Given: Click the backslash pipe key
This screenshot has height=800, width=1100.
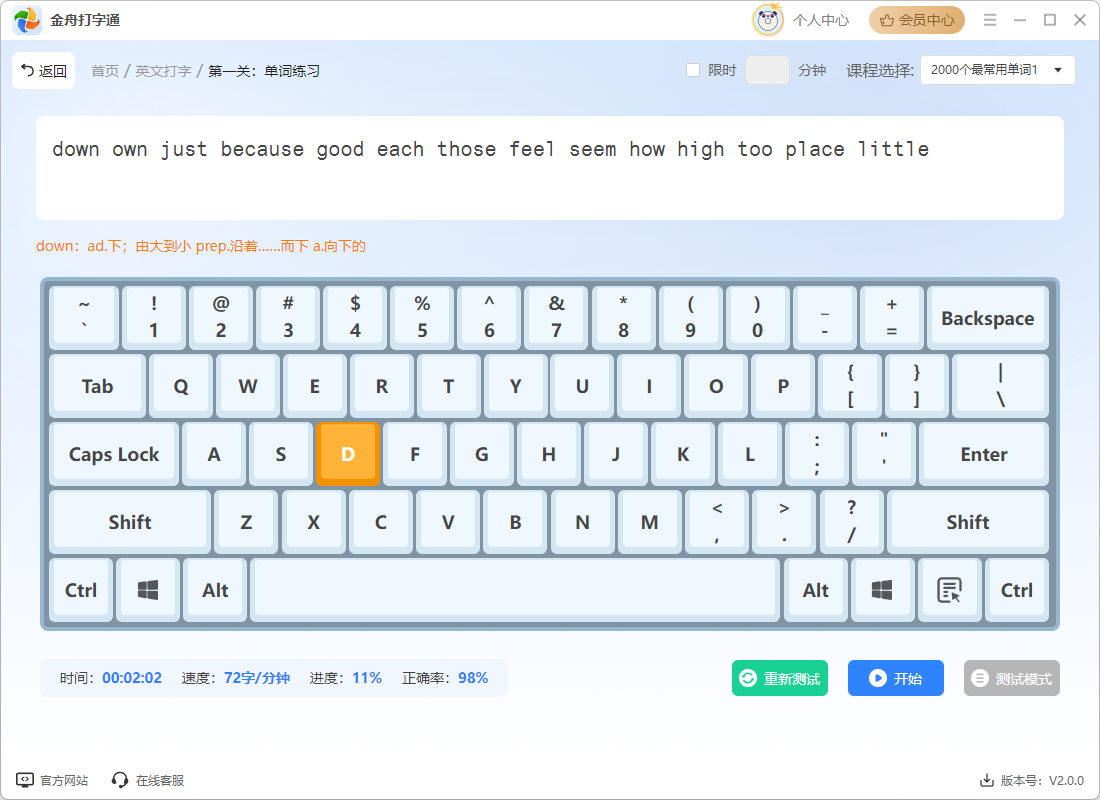Looking at the screenshot, I should tap(1001, 386).
